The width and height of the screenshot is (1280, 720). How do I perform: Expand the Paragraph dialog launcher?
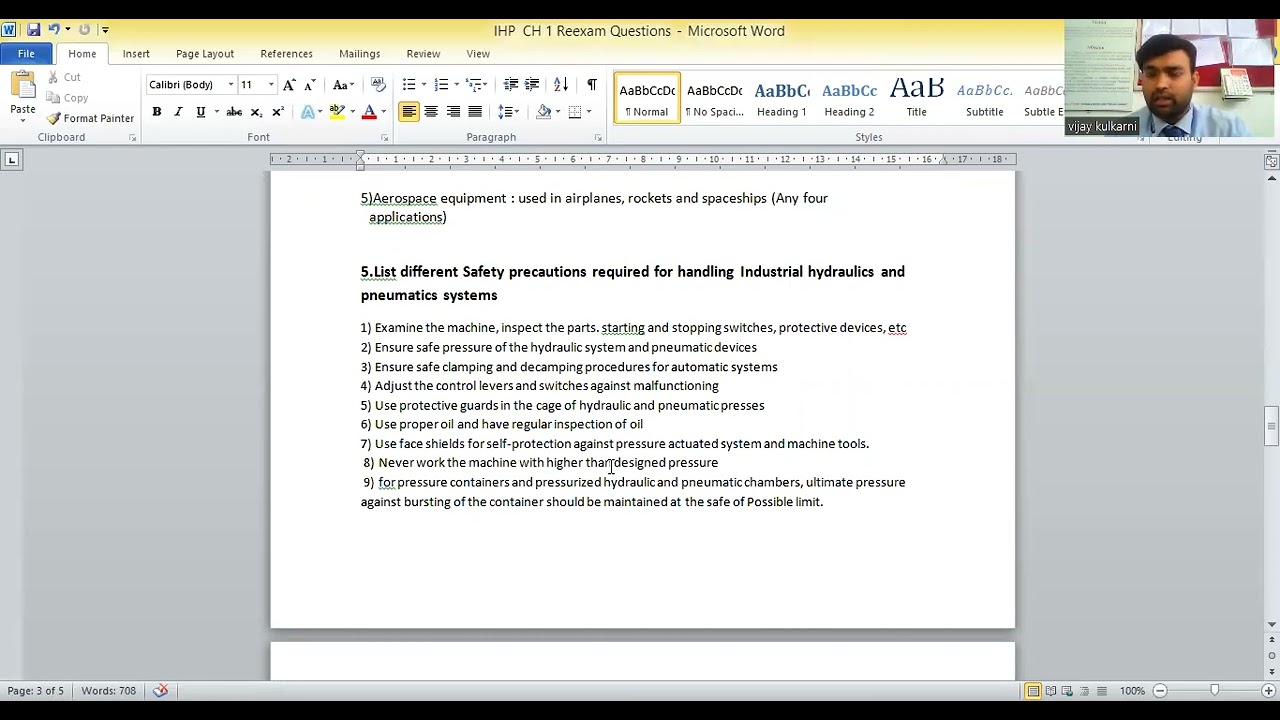(x=598, y=138)
